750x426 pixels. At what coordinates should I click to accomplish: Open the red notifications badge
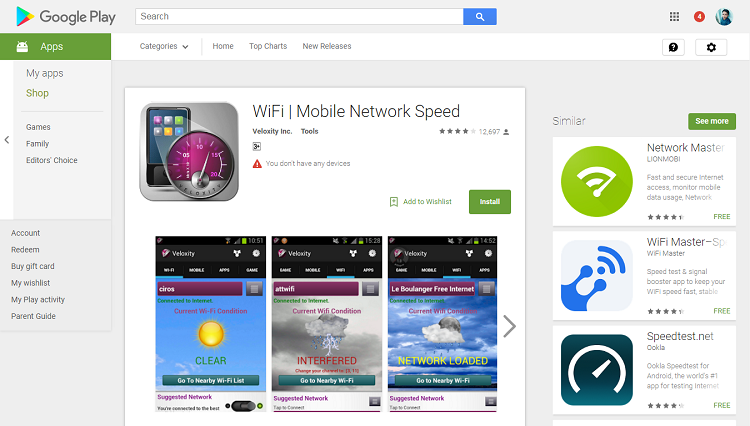pos(699,17)
